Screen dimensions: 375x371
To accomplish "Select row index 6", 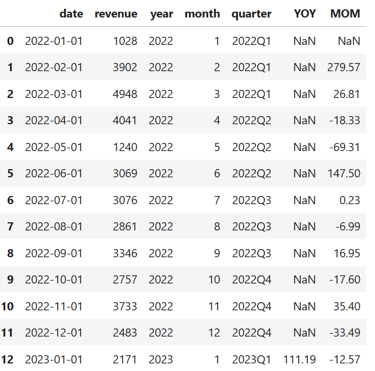I will [x=10, y=200].
